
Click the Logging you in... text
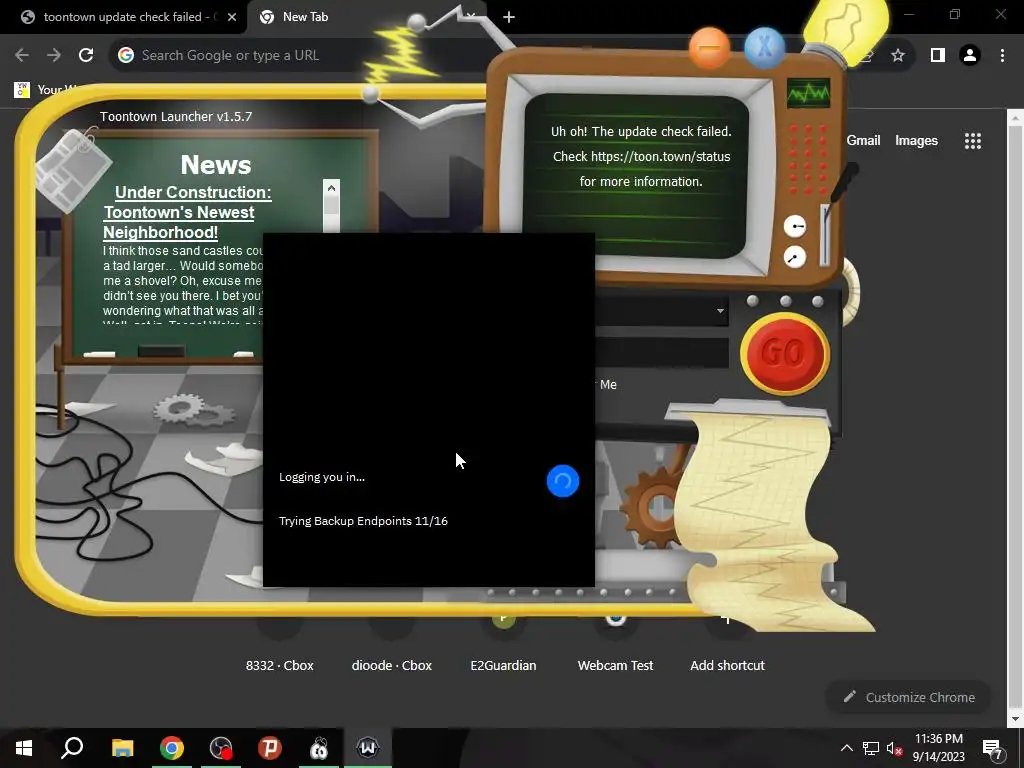pyautogui.click(x=322, y=477)
